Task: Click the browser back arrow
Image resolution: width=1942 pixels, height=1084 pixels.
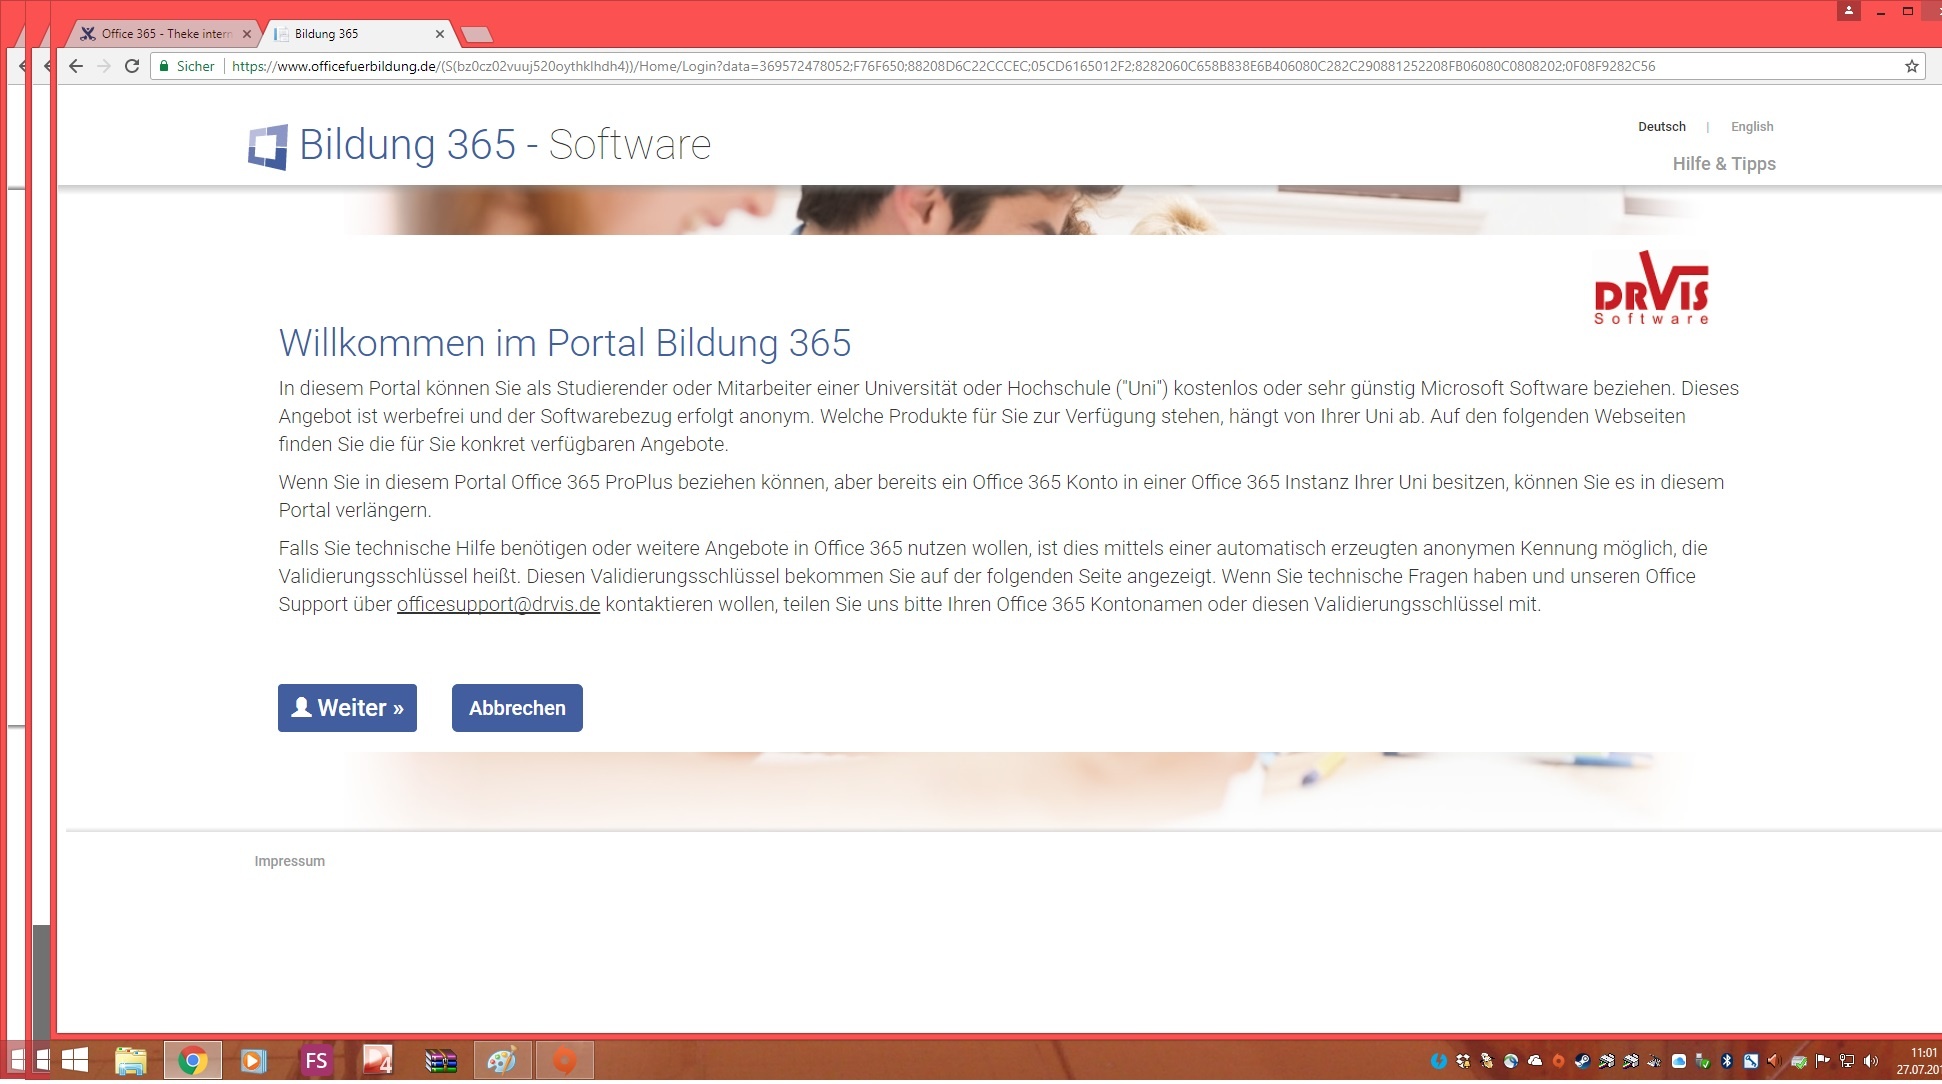Action: pyautogui.click(x=76, y=66)
